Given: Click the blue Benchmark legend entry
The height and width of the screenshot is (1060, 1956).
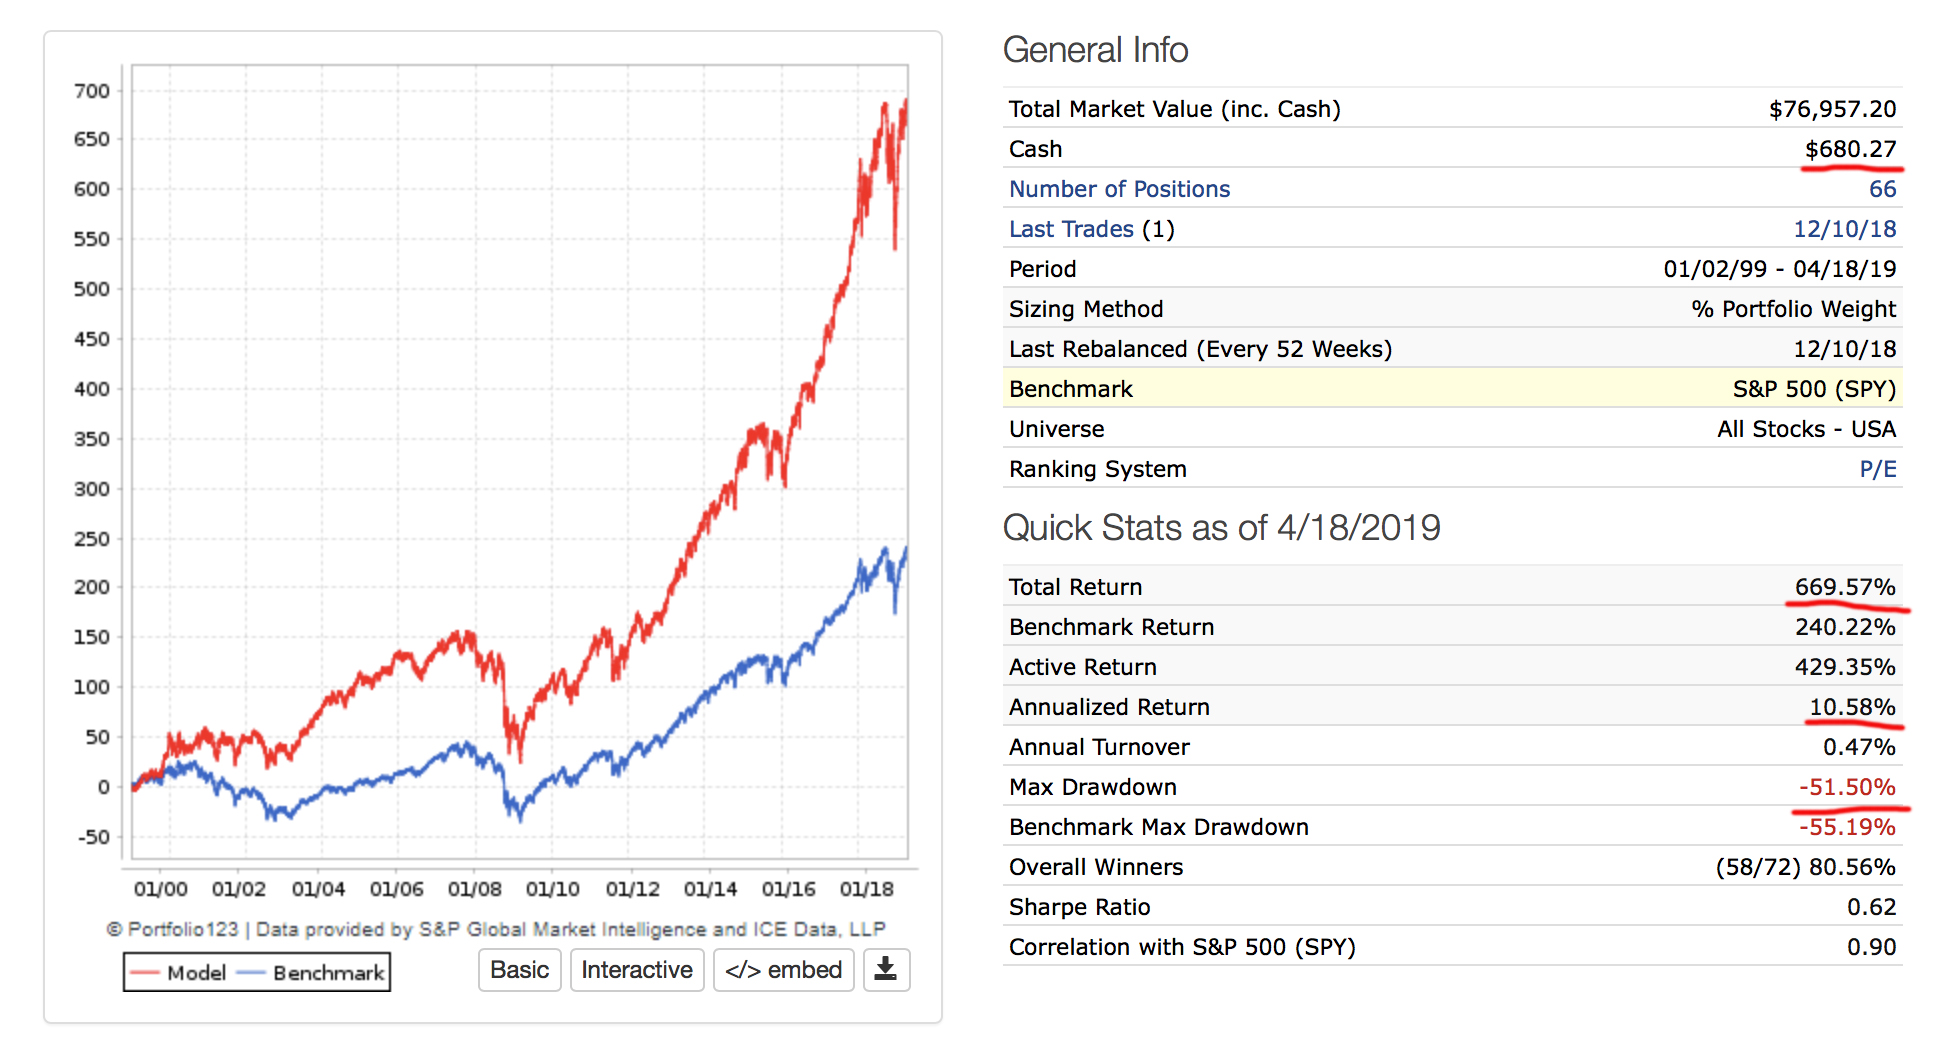Looking at the screenshot, I should (x=312, y=973).
